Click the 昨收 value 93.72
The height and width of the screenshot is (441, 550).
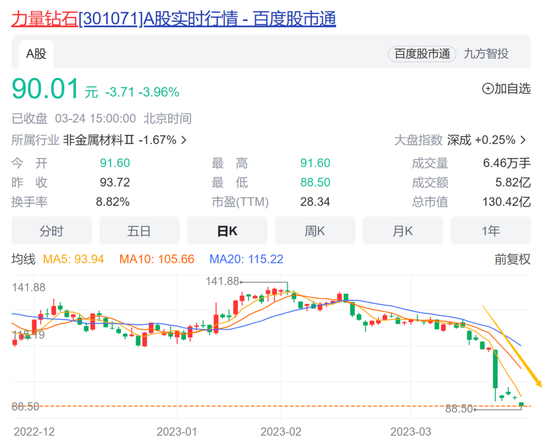(x=115, y=182)
